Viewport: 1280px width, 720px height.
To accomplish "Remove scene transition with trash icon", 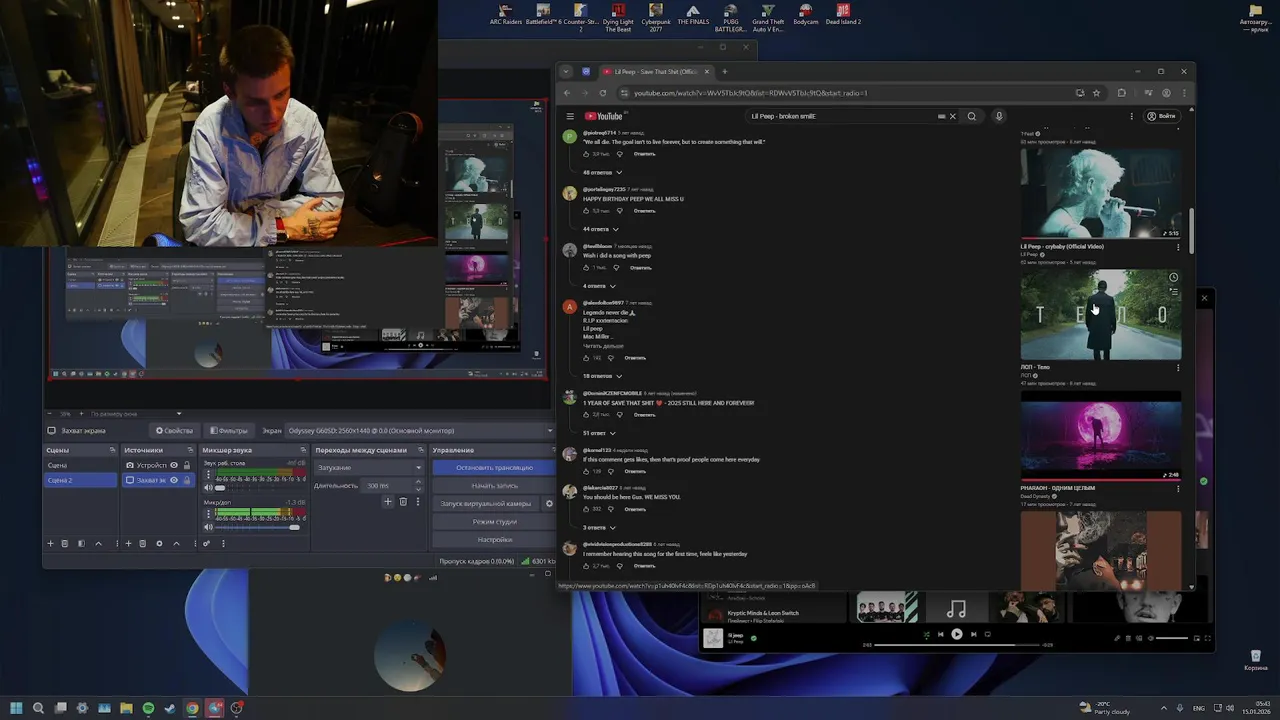I will pyautogui.click(x=403, y=501).
